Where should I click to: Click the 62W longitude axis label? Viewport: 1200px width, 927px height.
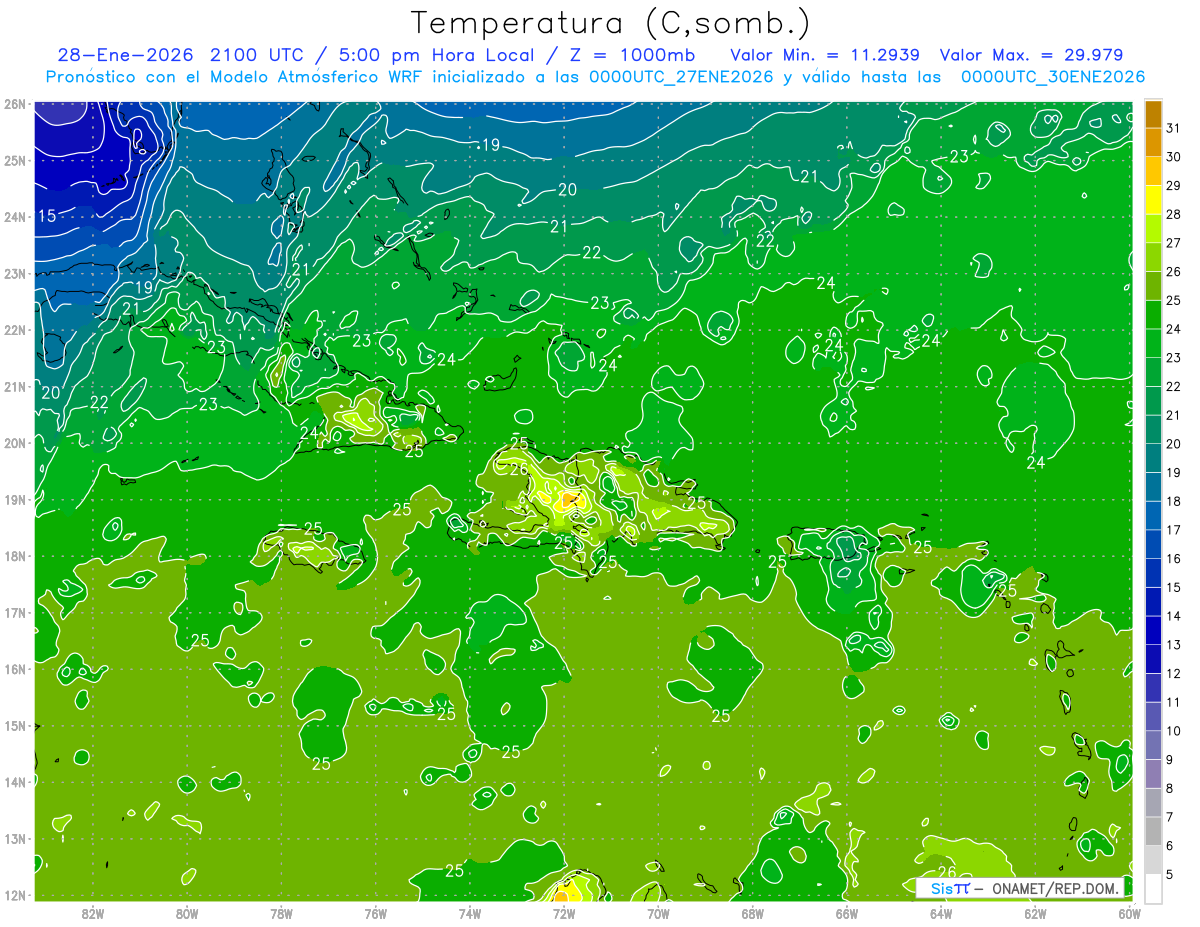click(x=1035, y=913)
